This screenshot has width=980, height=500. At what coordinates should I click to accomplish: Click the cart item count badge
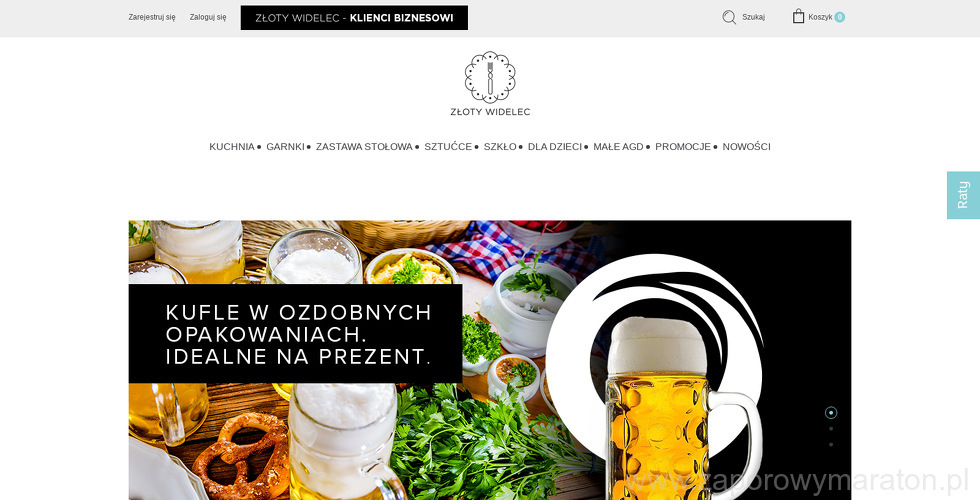click(x=839, y=17)
